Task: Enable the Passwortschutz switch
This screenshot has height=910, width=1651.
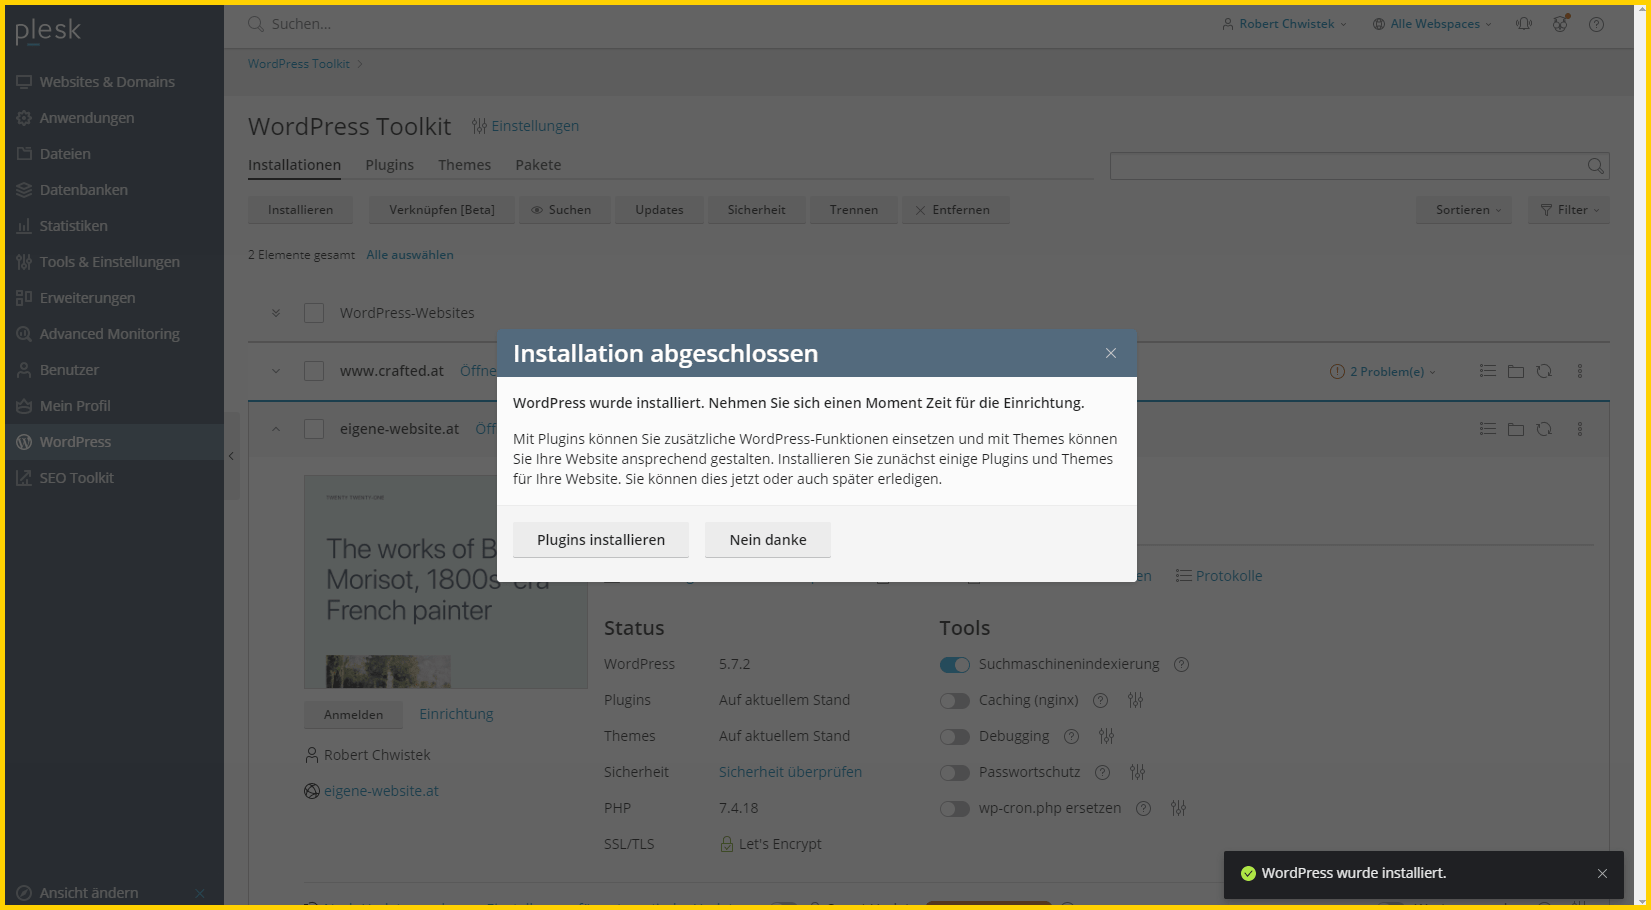Action: point(955,773)
